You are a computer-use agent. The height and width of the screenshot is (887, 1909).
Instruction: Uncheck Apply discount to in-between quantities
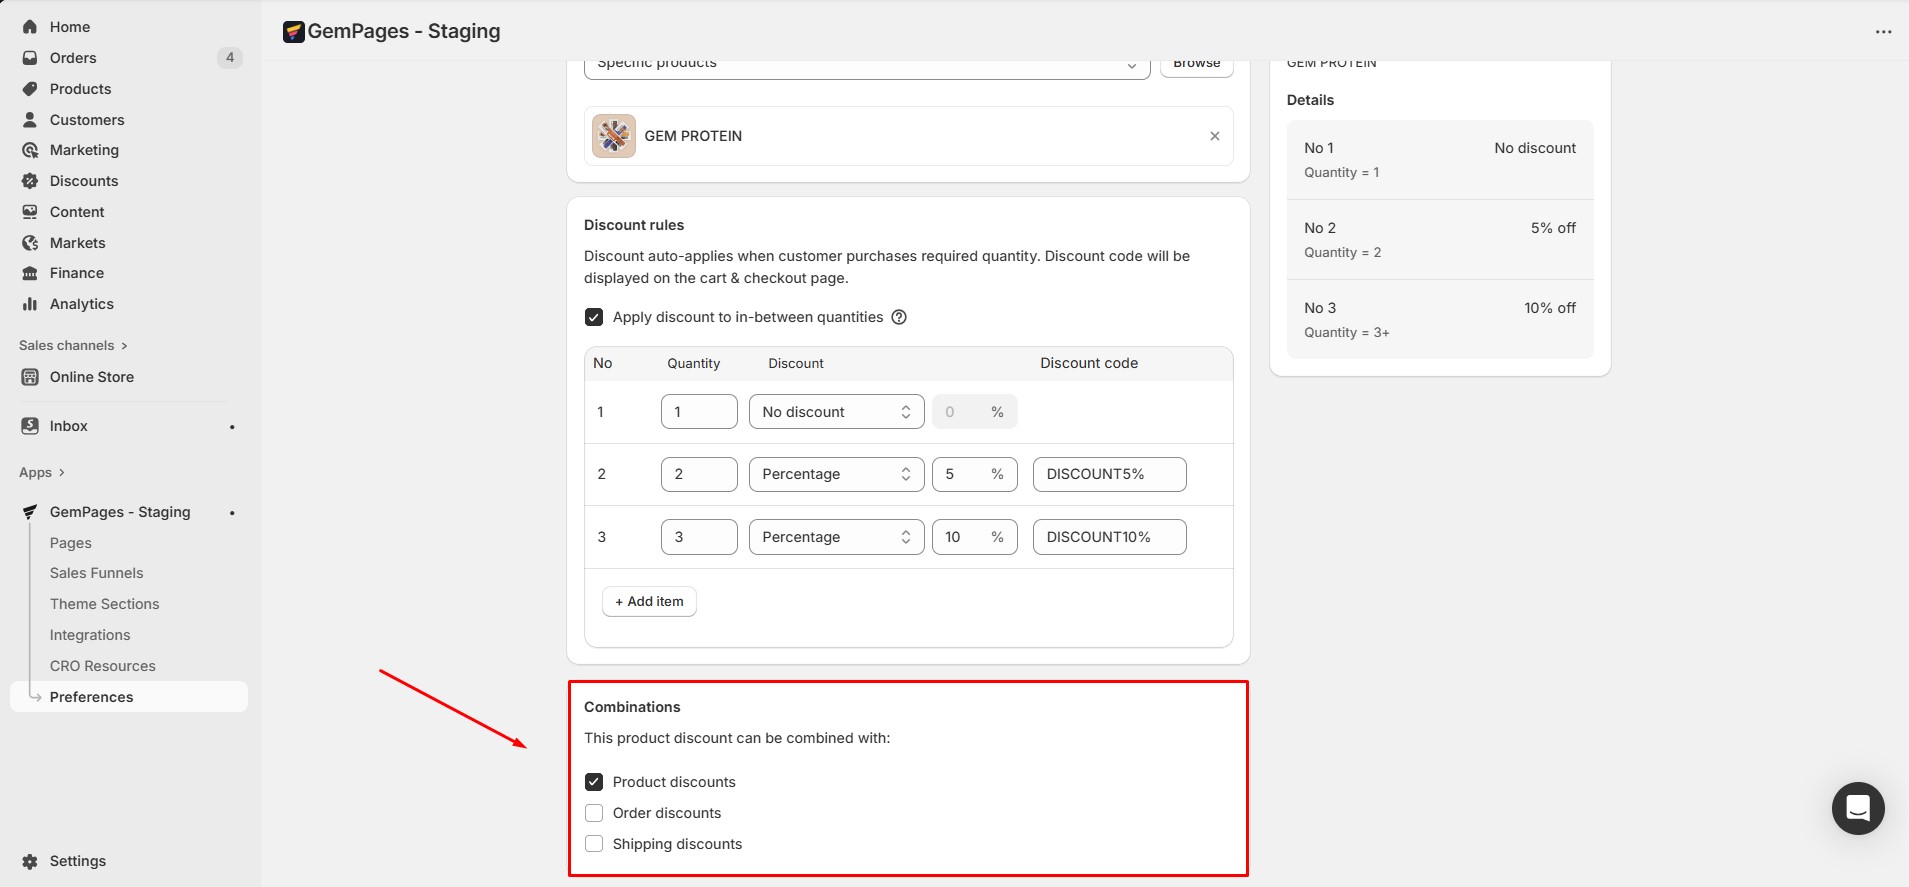click(594, 317)
